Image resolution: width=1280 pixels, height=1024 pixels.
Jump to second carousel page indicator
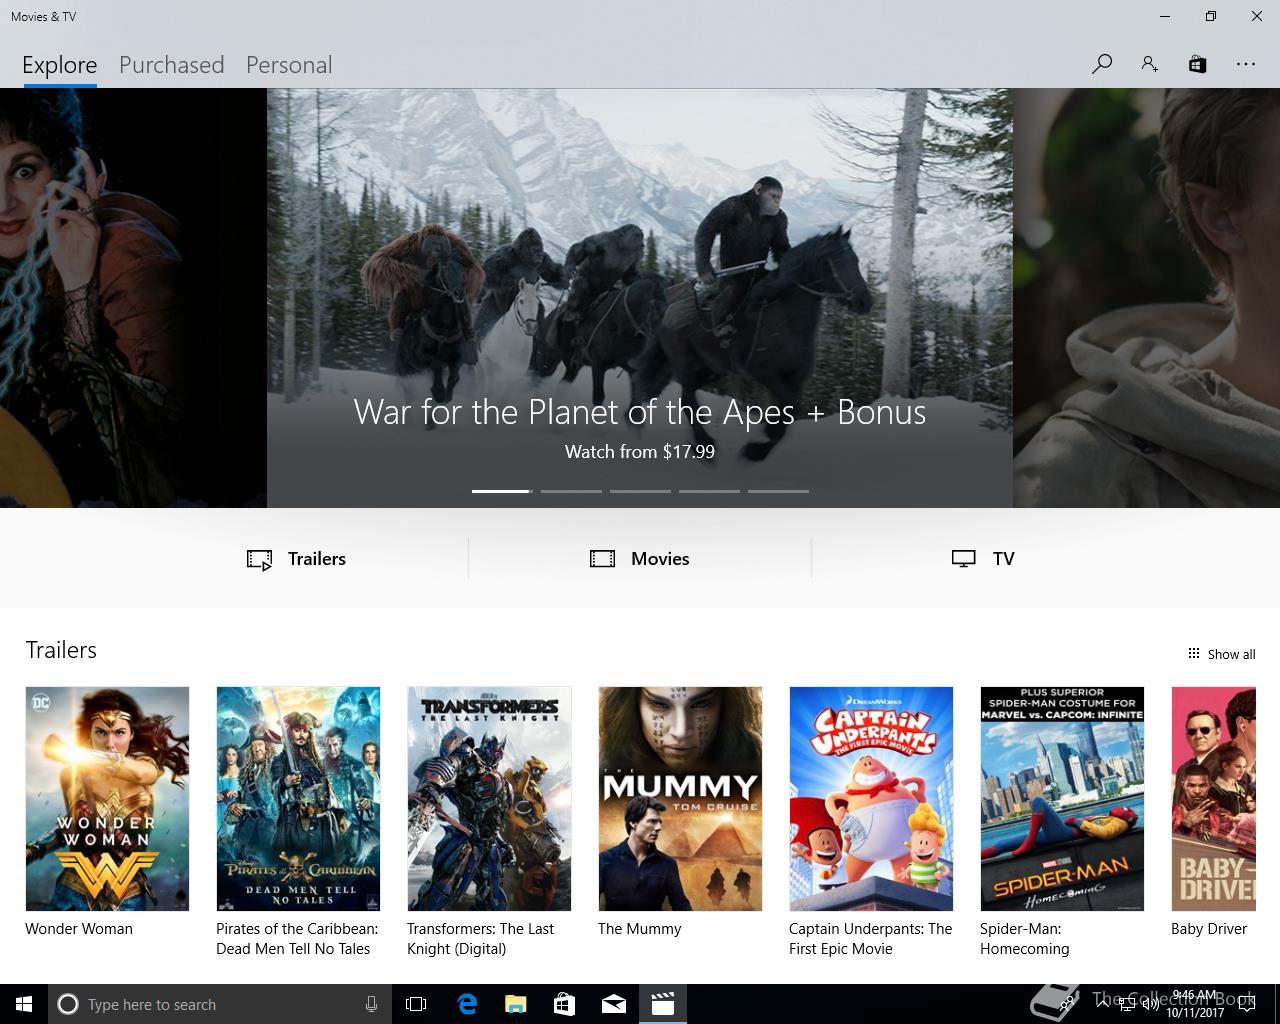click(x=571, y=491)
